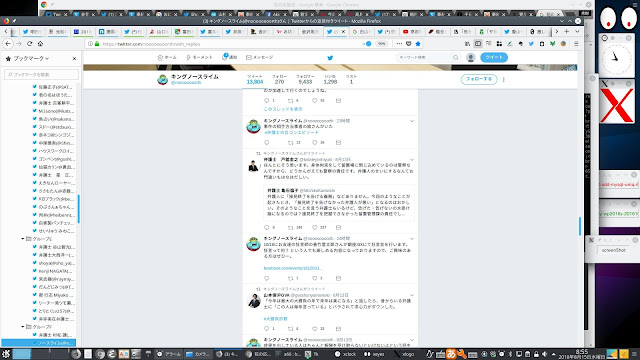Click the Twitter search magnifier icon
The image size is (640, 360).
click(x=456, y=58)
